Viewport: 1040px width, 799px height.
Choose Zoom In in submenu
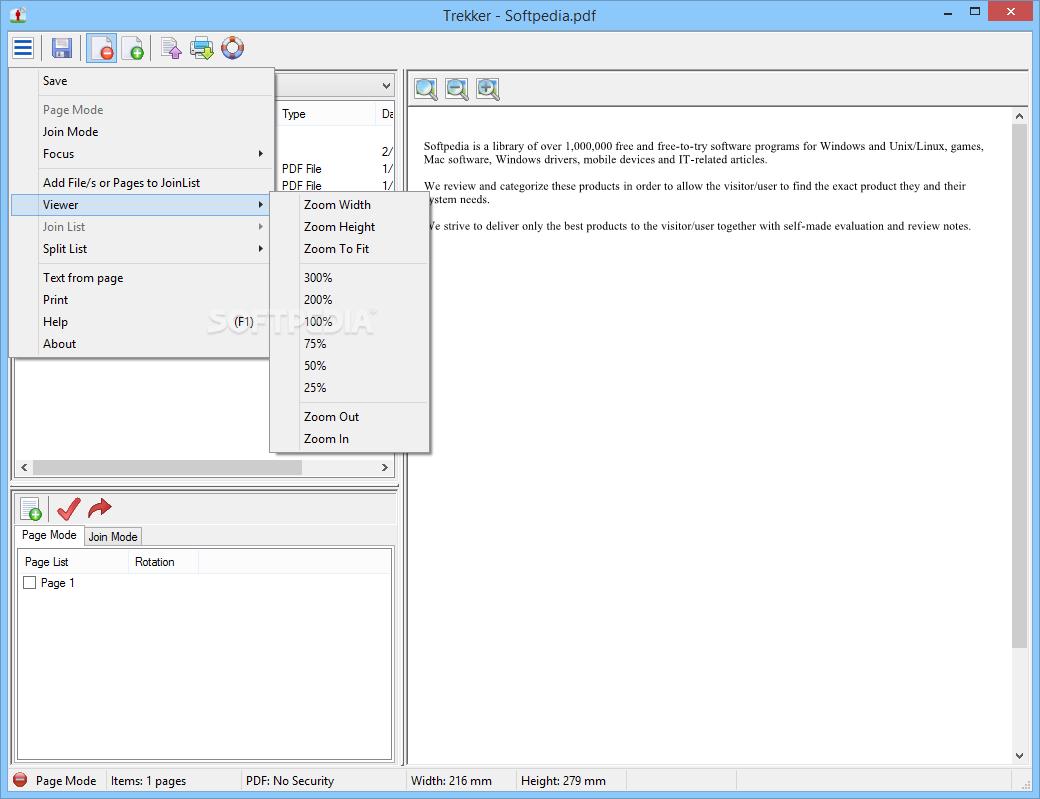coord(350,438)
